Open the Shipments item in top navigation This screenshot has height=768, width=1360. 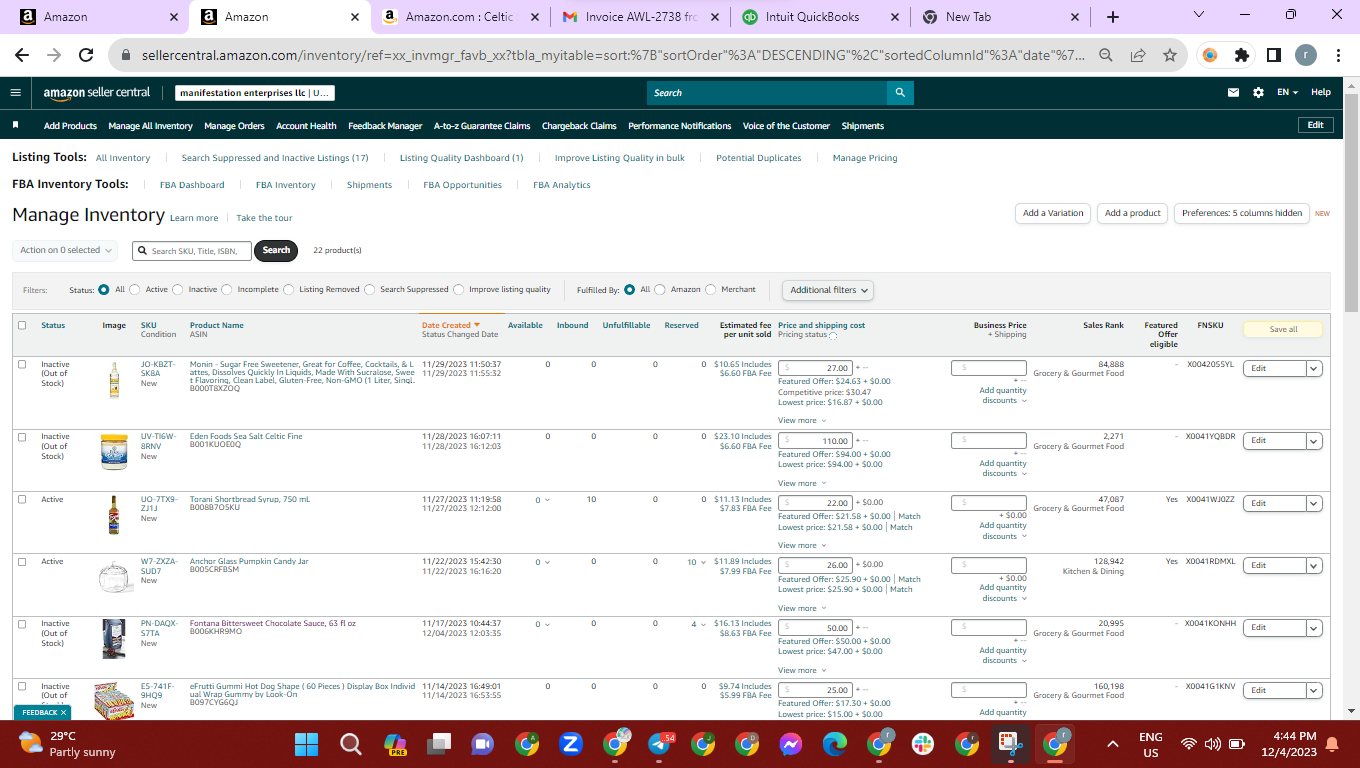coord(863,126)
